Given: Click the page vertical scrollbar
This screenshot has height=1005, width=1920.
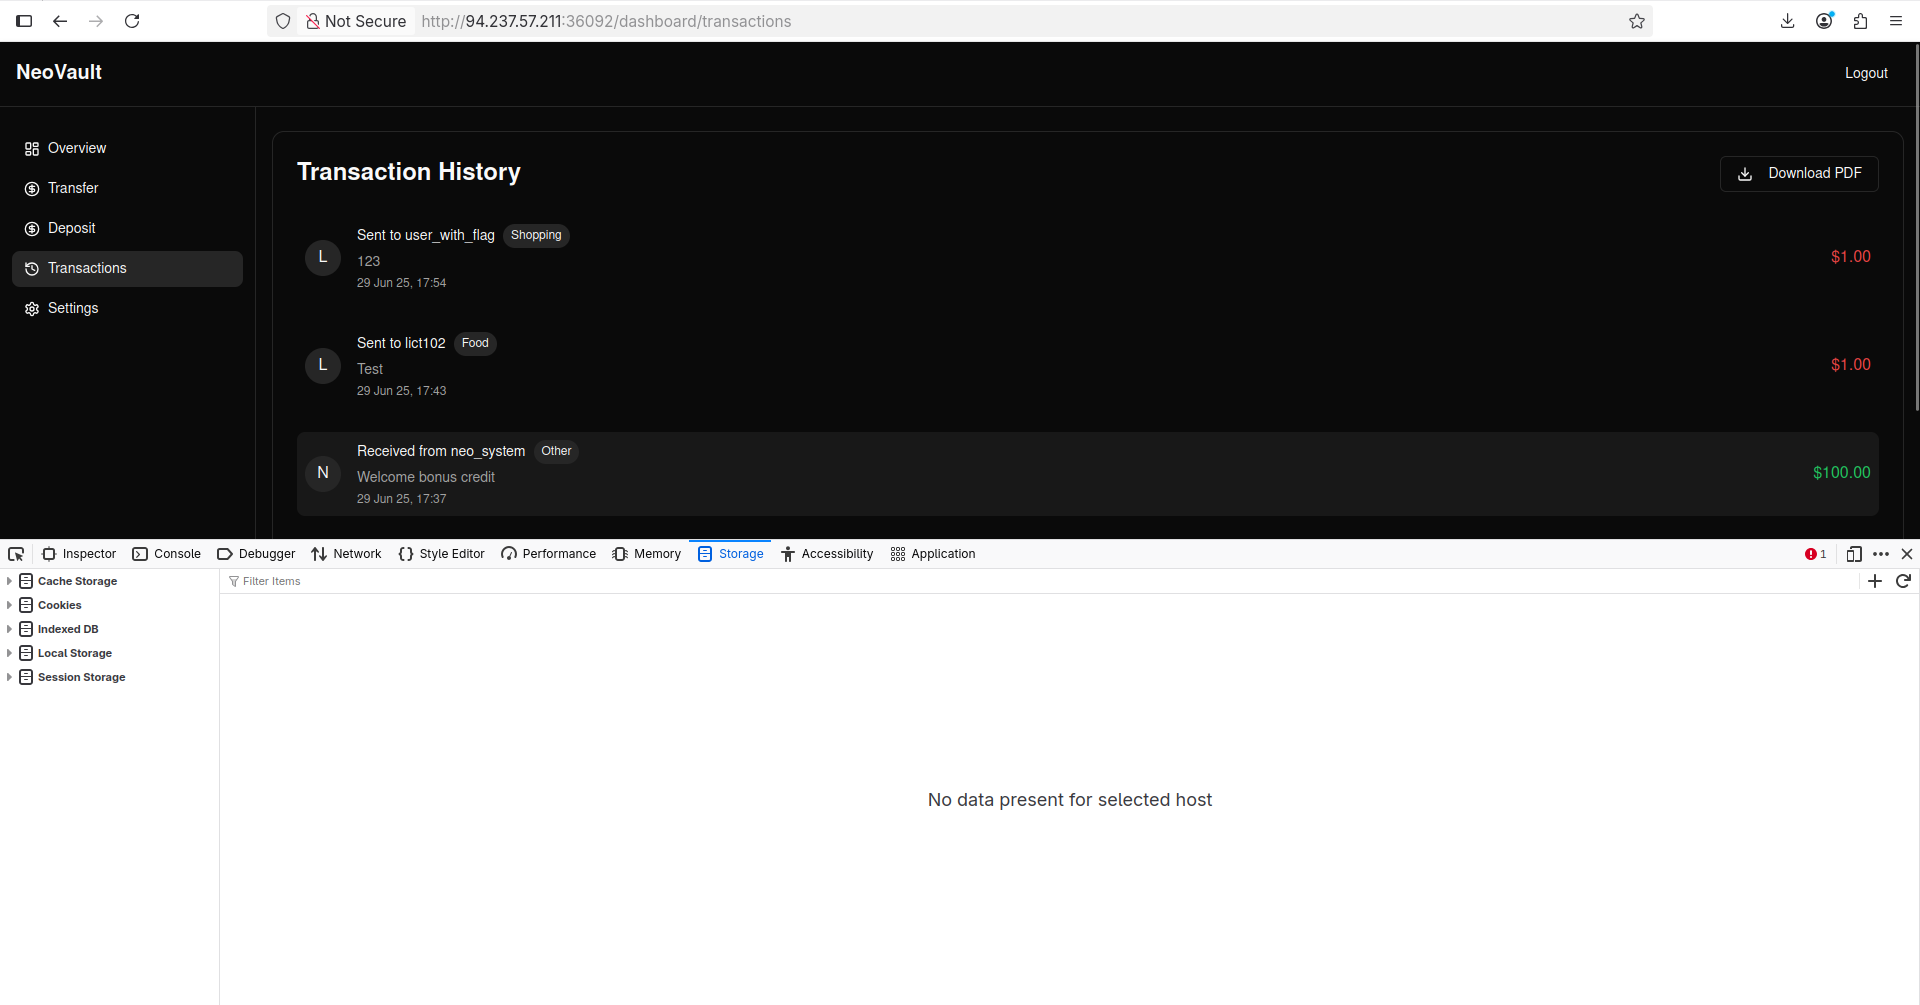Looking at the screenshot, I should point(1916,230).
